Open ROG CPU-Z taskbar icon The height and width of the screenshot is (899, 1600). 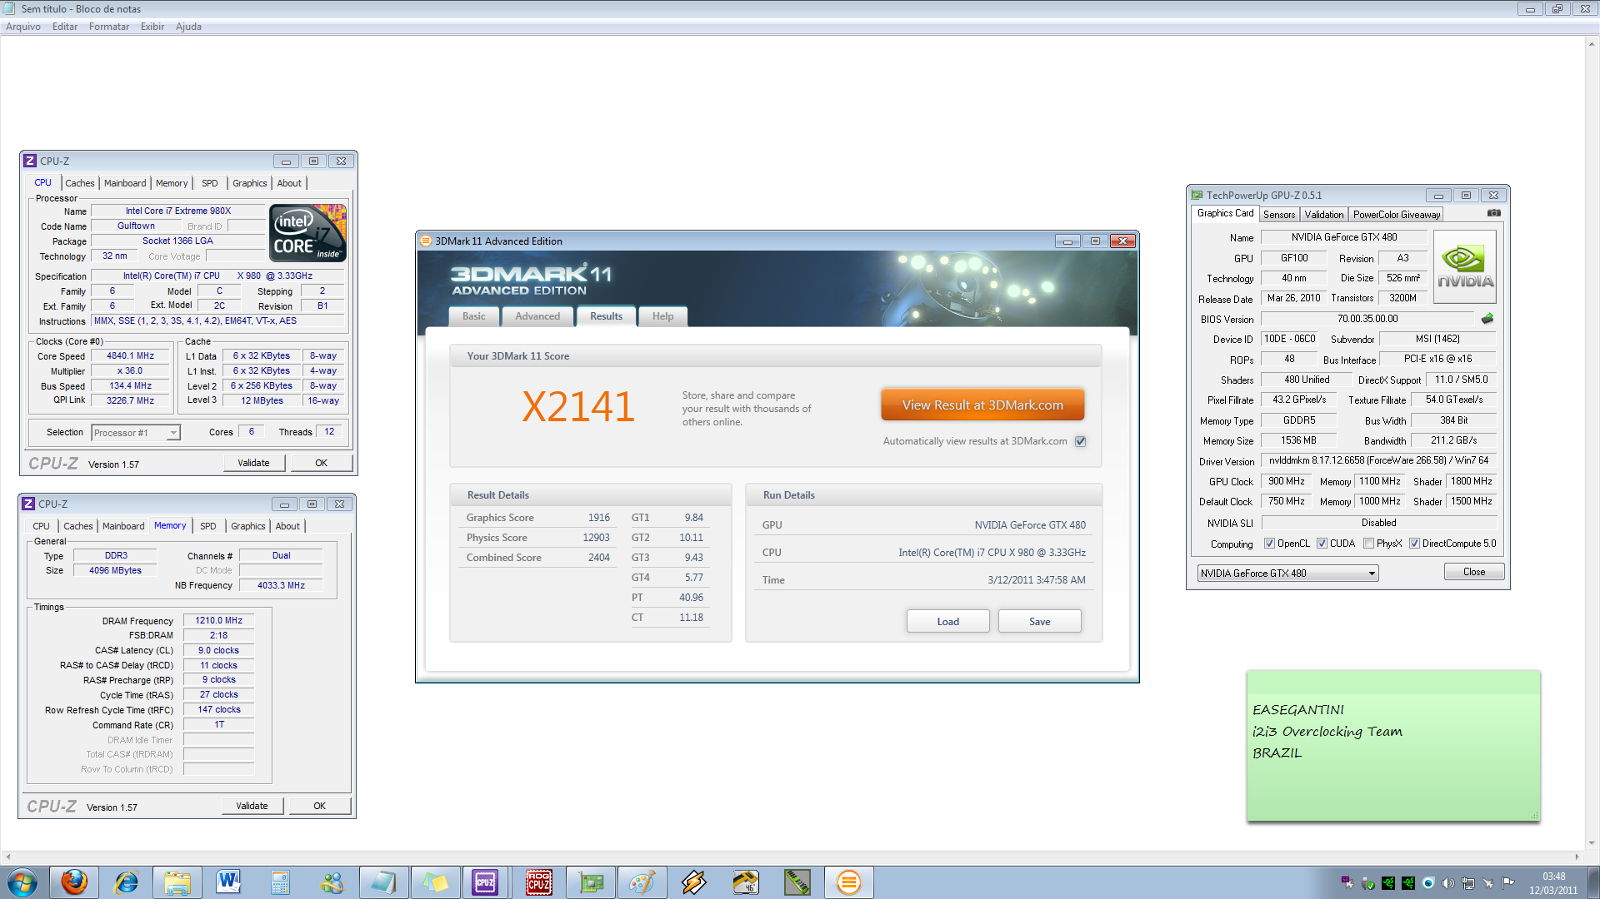pos(539,882)
